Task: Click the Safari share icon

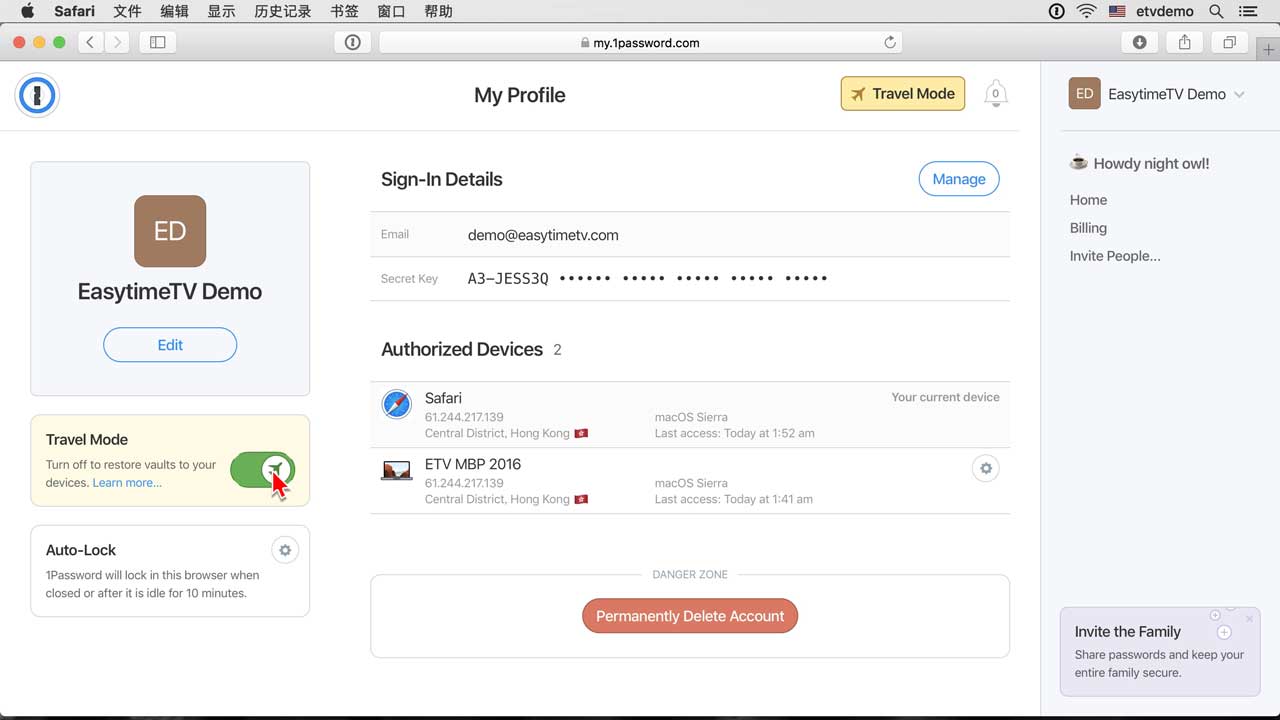Action: click(x=1184, y=42)
